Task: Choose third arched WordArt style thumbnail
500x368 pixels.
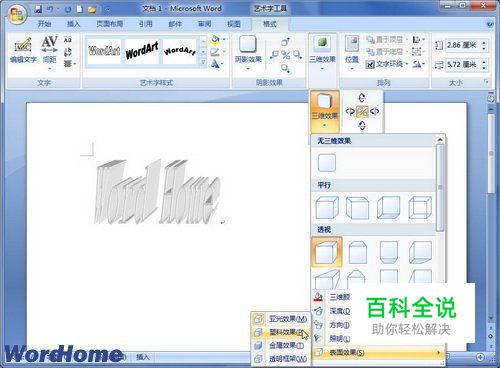Action: point(179,51)
